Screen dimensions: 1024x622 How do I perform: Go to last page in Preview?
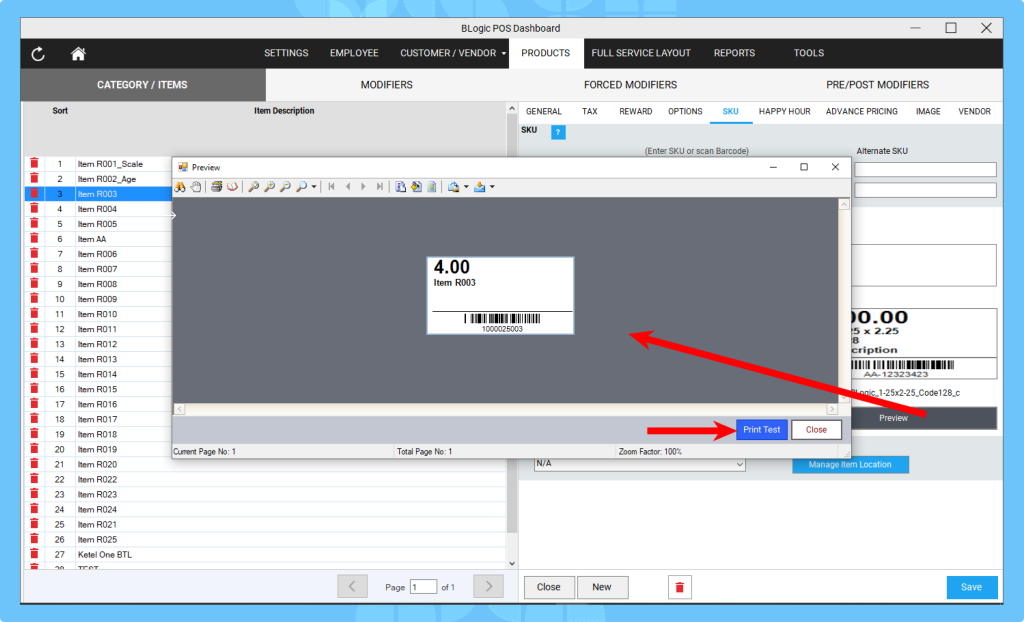point(379,187)
